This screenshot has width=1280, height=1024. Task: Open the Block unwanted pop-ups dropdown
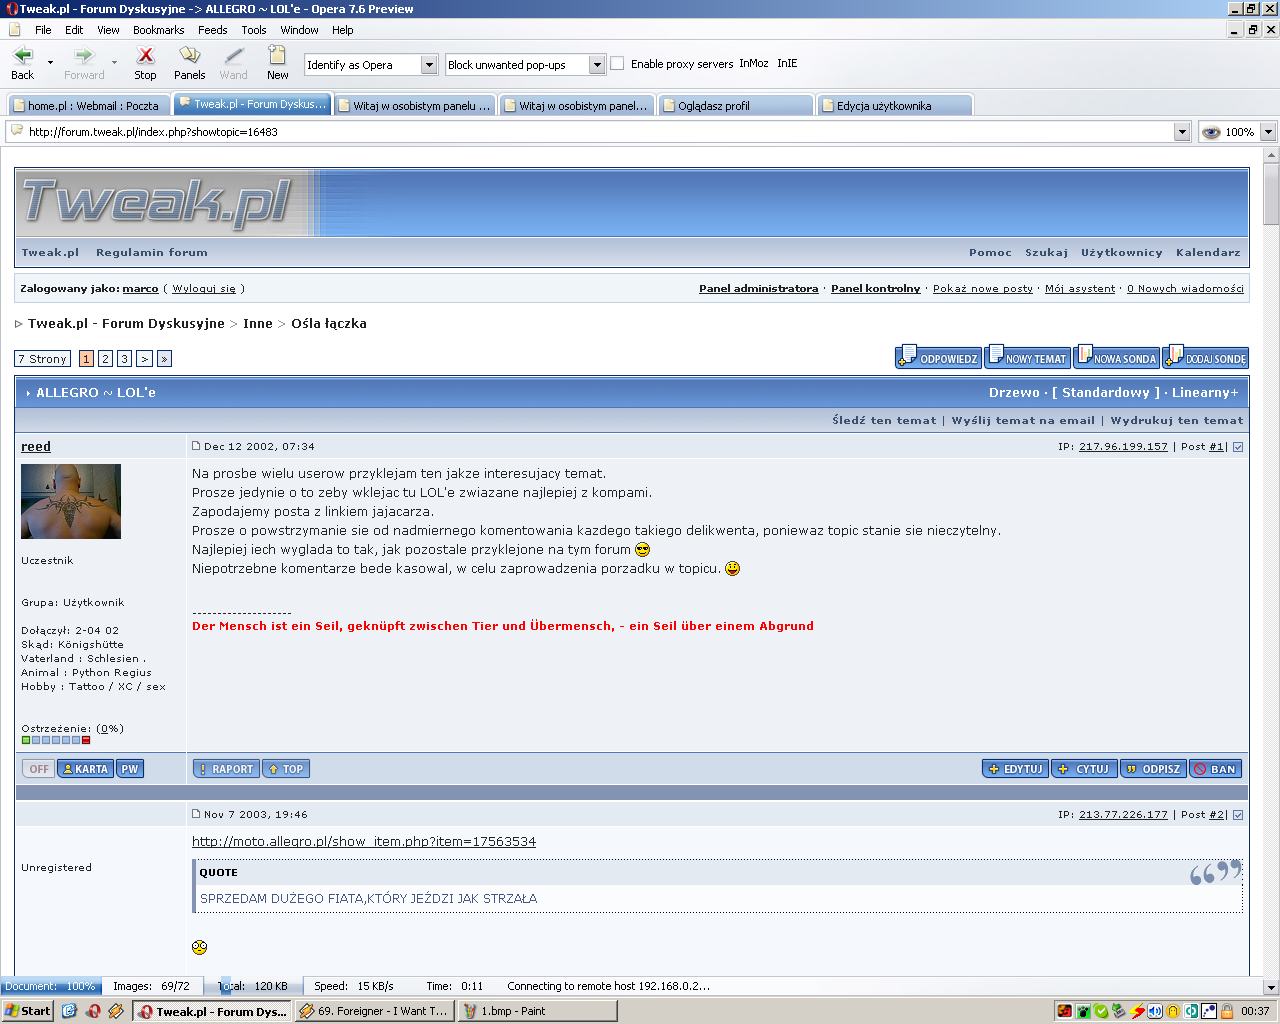pyautogui.click(x=597, y=65)
